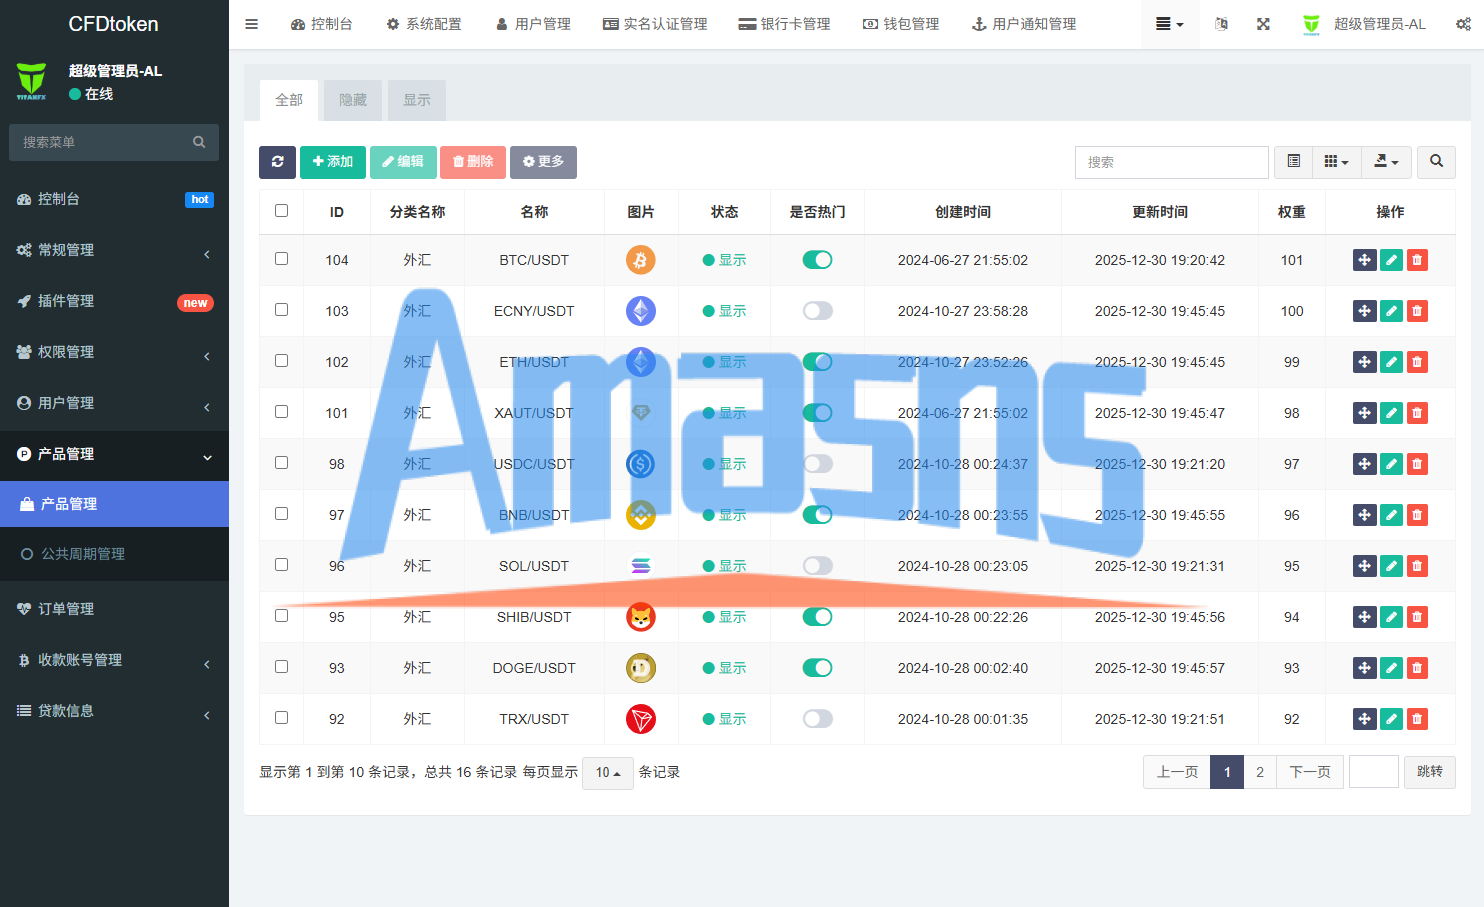Image resolution: width=1484 pixels, height=907 pixels.
Task: Open the top bar list dropdown menu
Action: point(1169,24)
